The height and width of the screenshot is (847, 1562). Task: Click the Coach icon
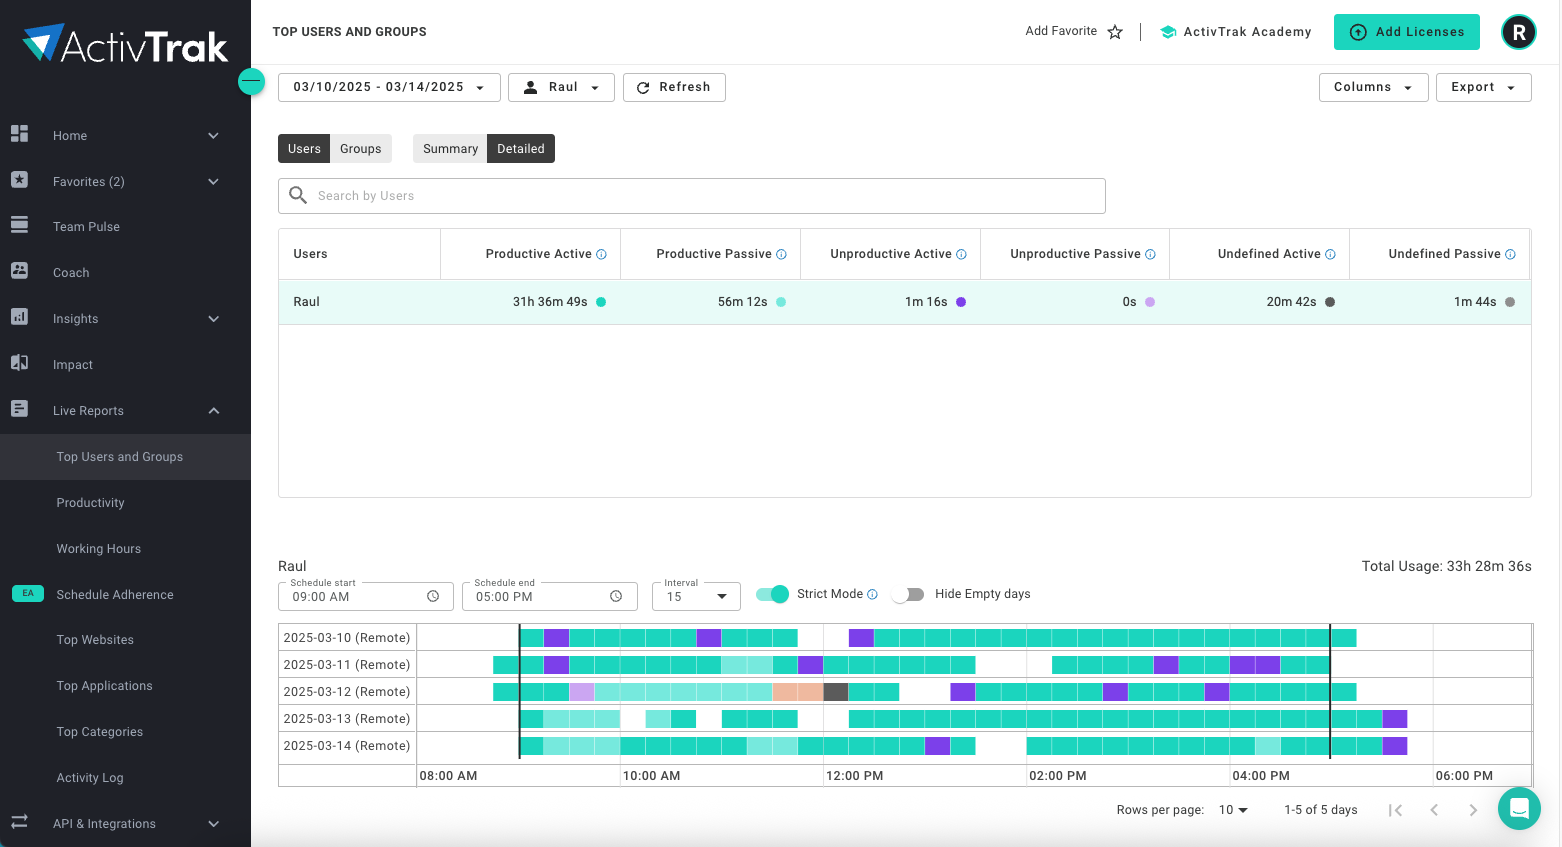[19, 271]
